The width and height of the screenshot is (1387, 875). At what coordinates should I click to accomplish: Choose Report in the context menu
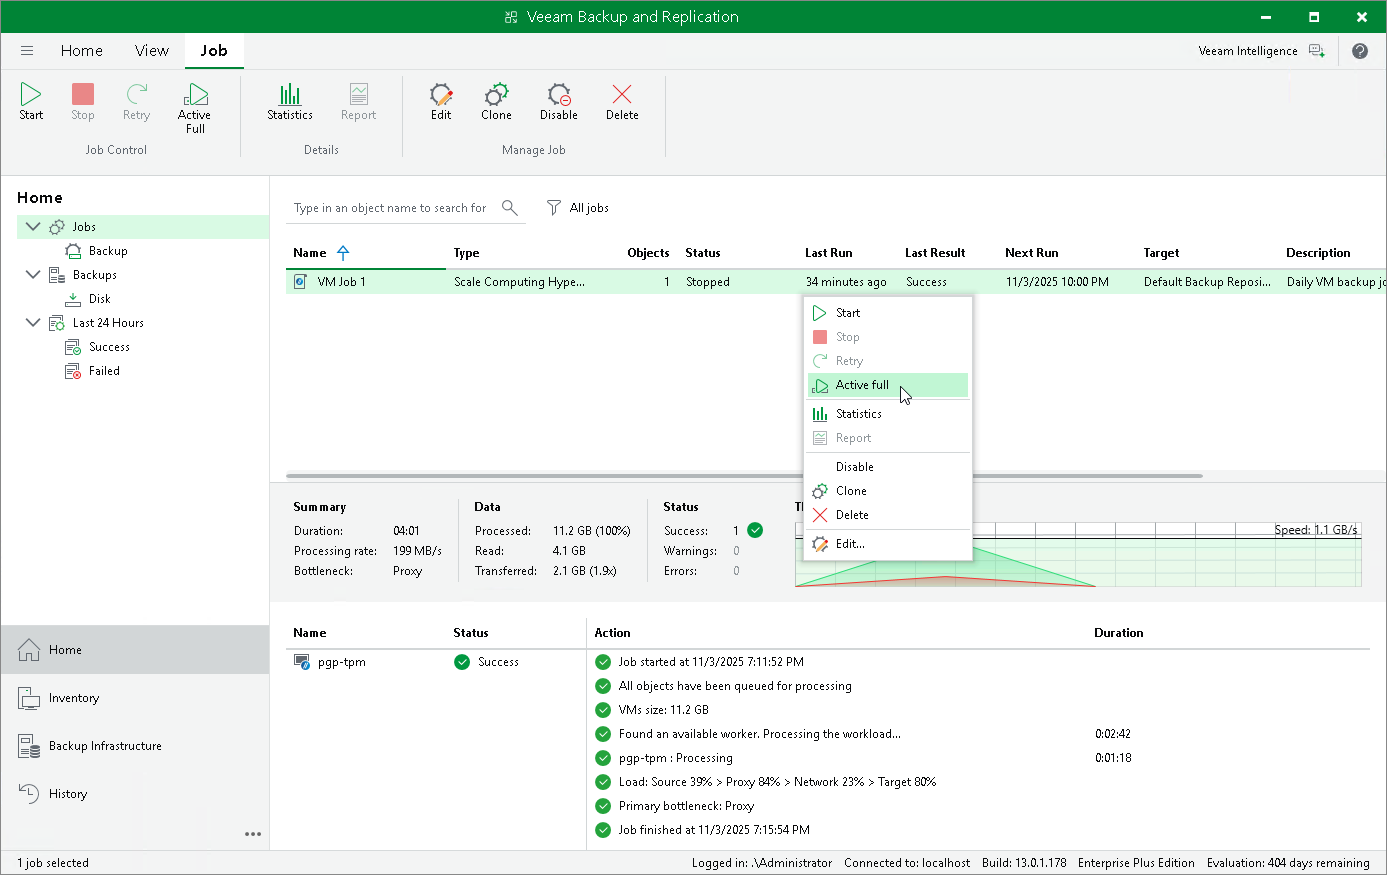888,438
